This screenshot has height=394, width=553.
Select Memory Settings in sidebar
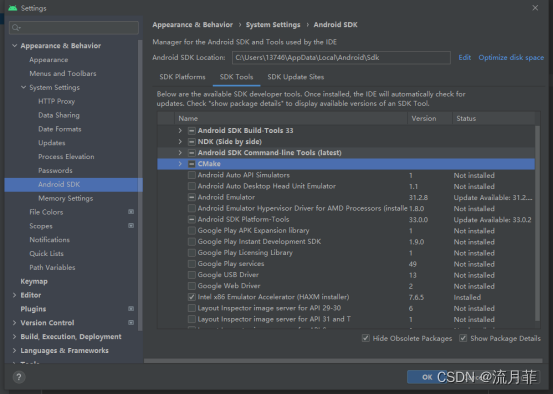click(x=66, y=198)
